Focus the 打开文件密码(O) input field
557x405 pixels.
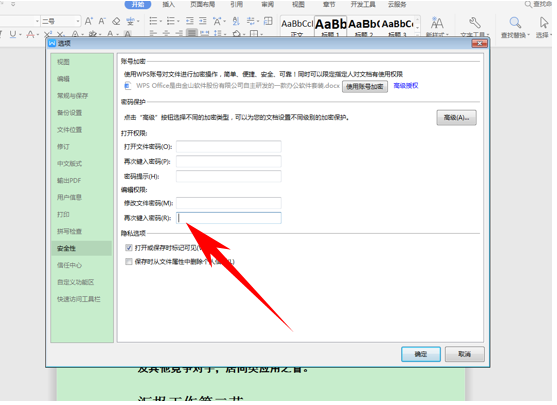pos(229,147)
